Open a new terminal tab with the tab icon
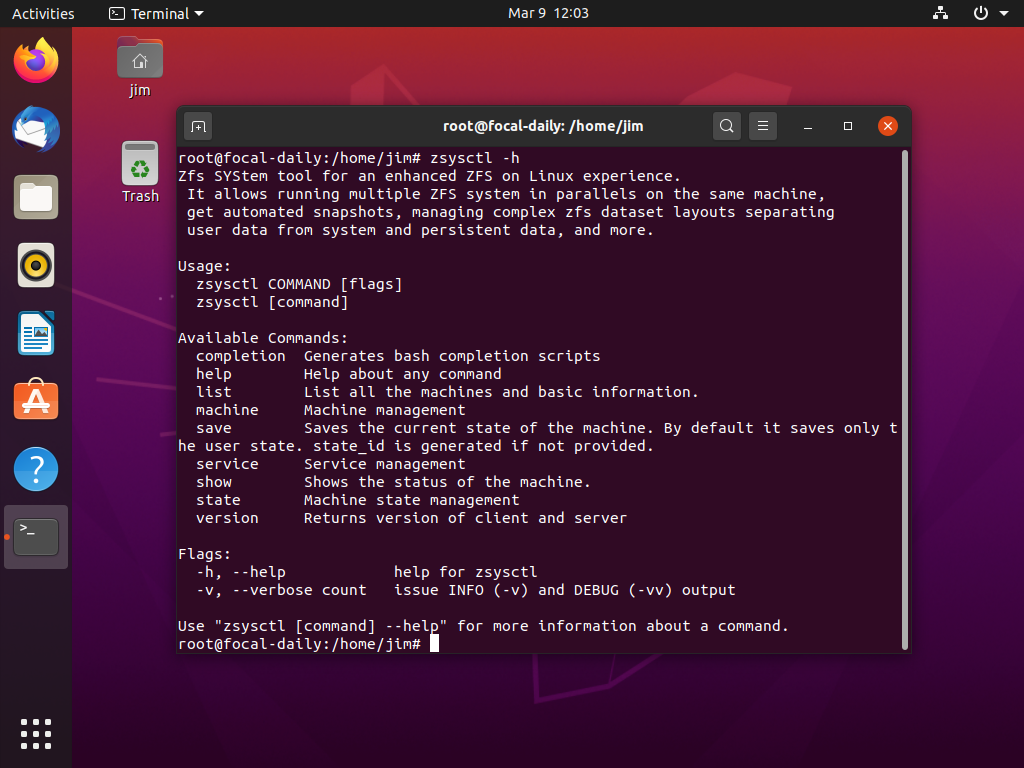This screenshot has height=768, width=1024. [197, 126]
